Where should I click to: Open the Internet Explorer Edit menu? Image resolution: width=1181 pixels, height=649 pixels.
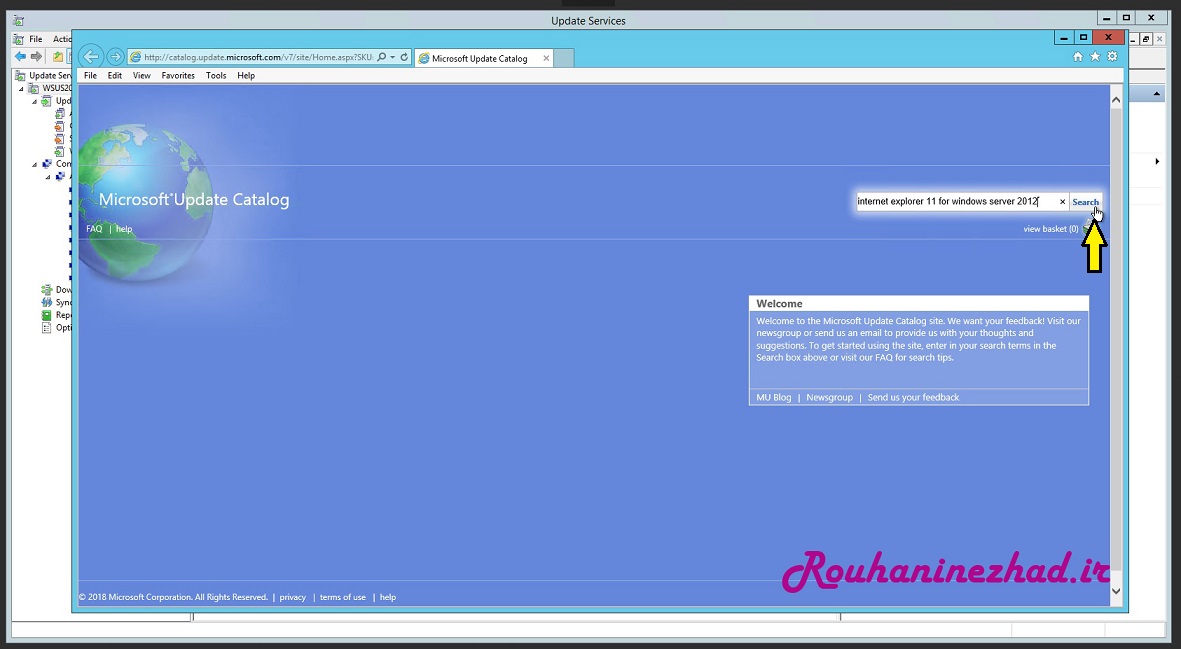114,75
